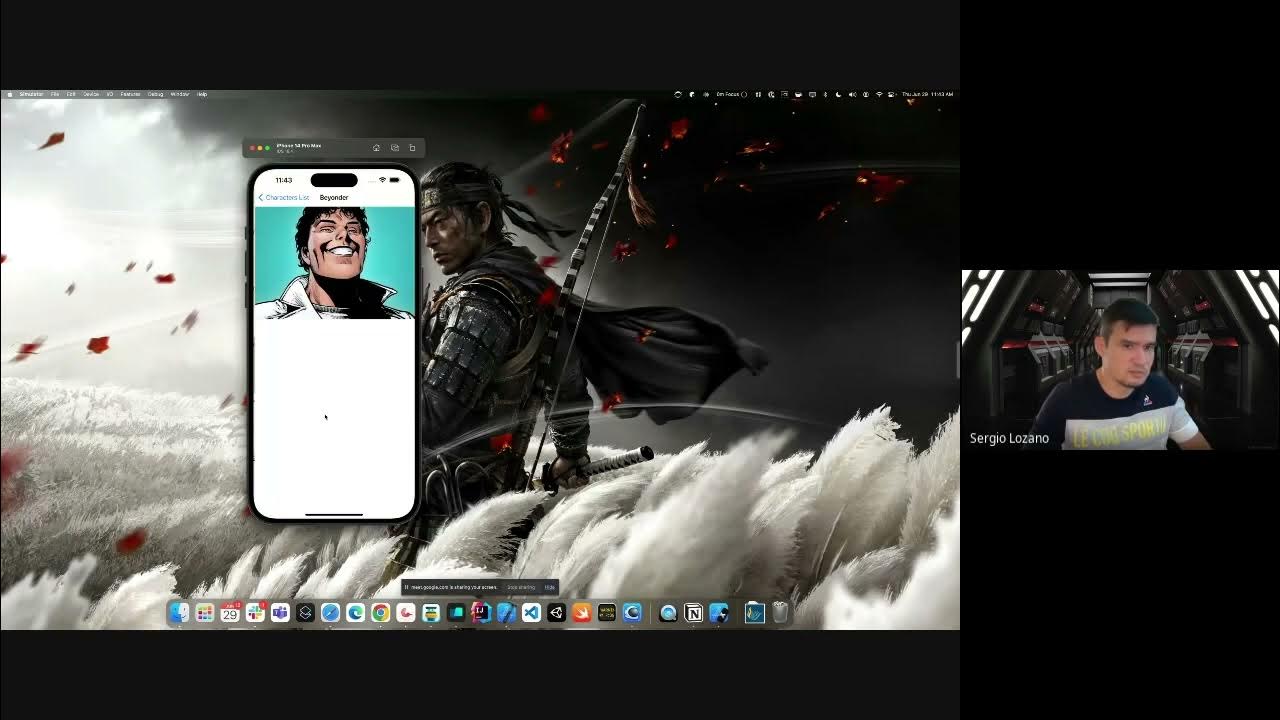
Task: Open the volume control in menu bar
Action: click(x=852, y=94)
